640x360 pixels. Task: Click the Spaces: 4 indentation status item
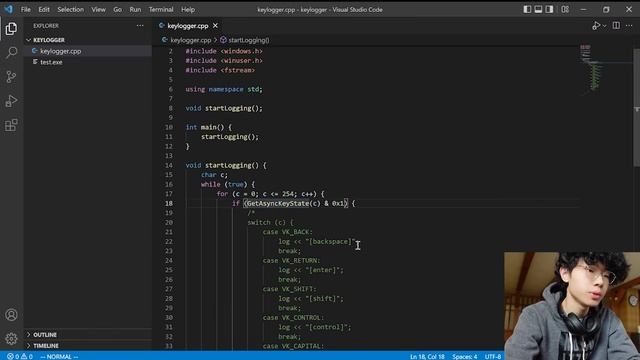pyautogui.click(x=464, y=356)
